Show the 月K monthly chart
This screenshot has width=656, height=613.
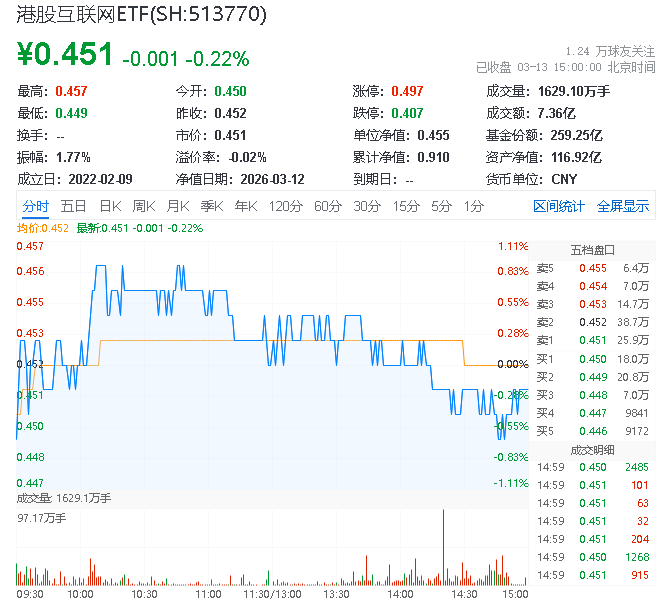click(178, 206)
